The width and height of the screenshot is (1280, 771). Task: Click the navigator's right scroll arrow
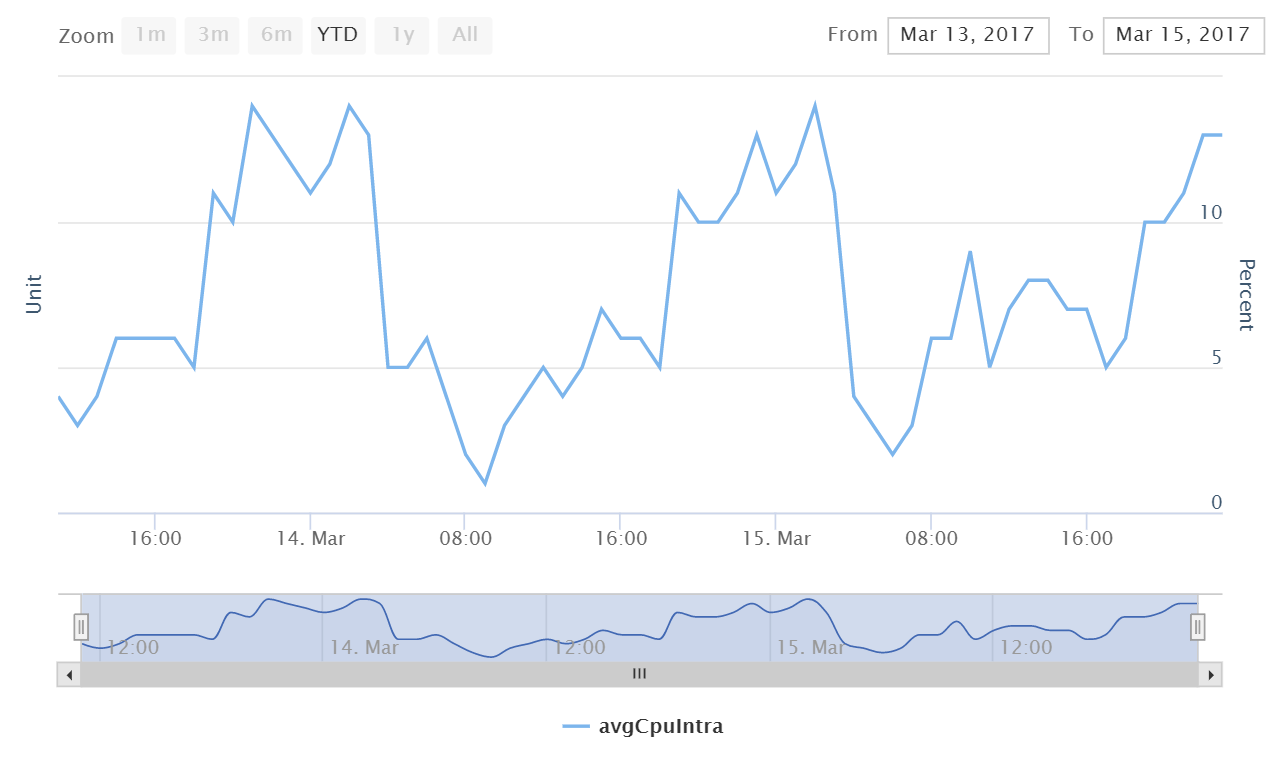1211,675
